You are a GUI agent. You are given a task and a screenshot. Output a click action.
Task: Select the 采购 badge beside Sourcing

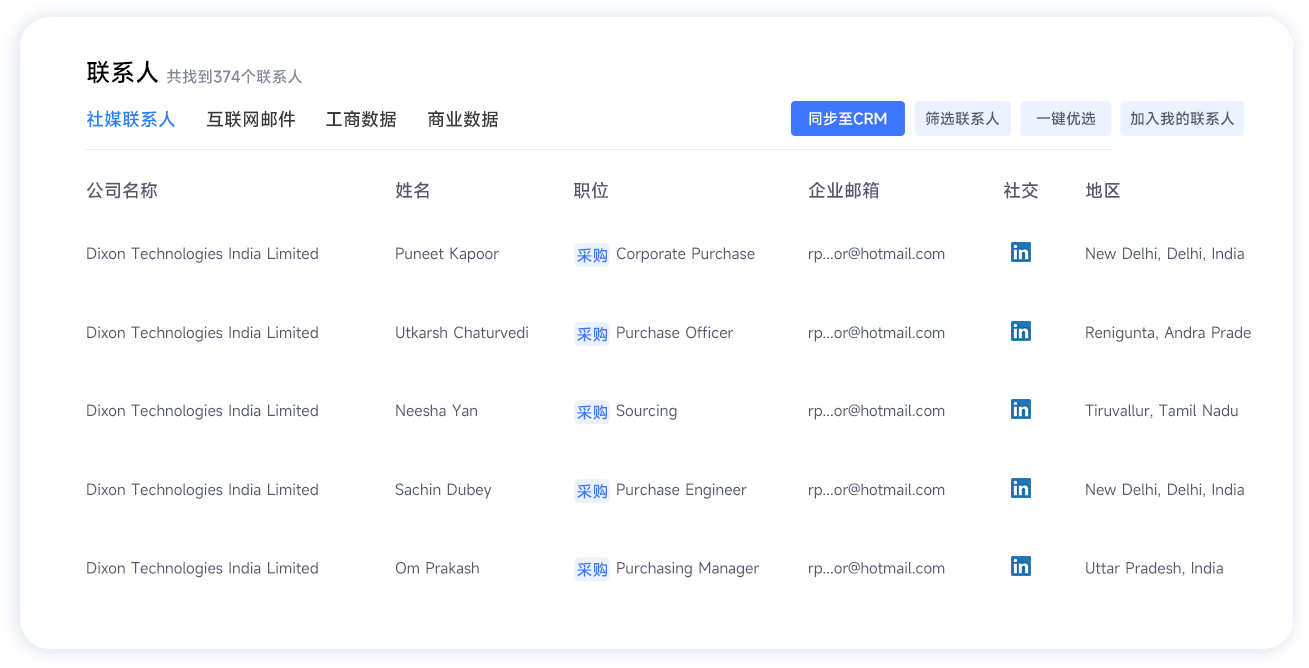point(591,411)
